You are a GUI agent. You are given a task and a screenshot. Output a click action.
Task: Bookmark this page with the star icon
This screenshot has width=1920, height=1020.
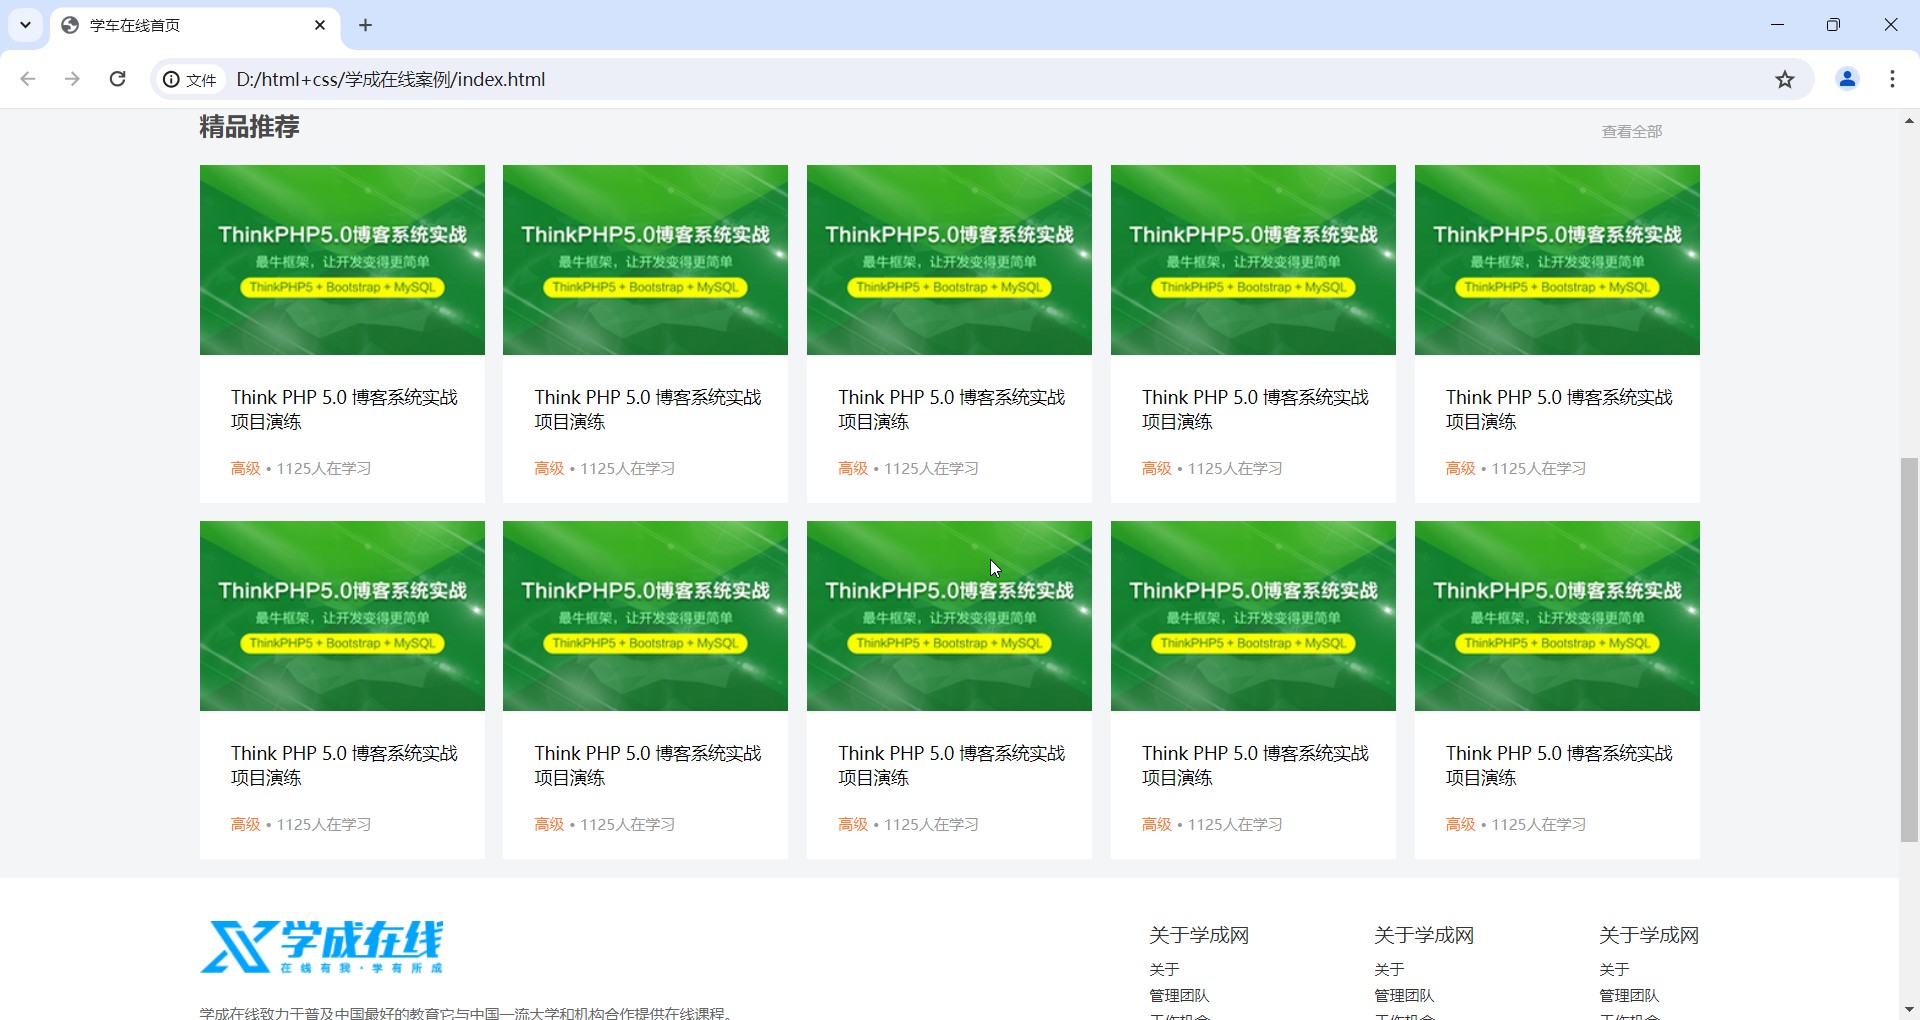coord(1785,79)
